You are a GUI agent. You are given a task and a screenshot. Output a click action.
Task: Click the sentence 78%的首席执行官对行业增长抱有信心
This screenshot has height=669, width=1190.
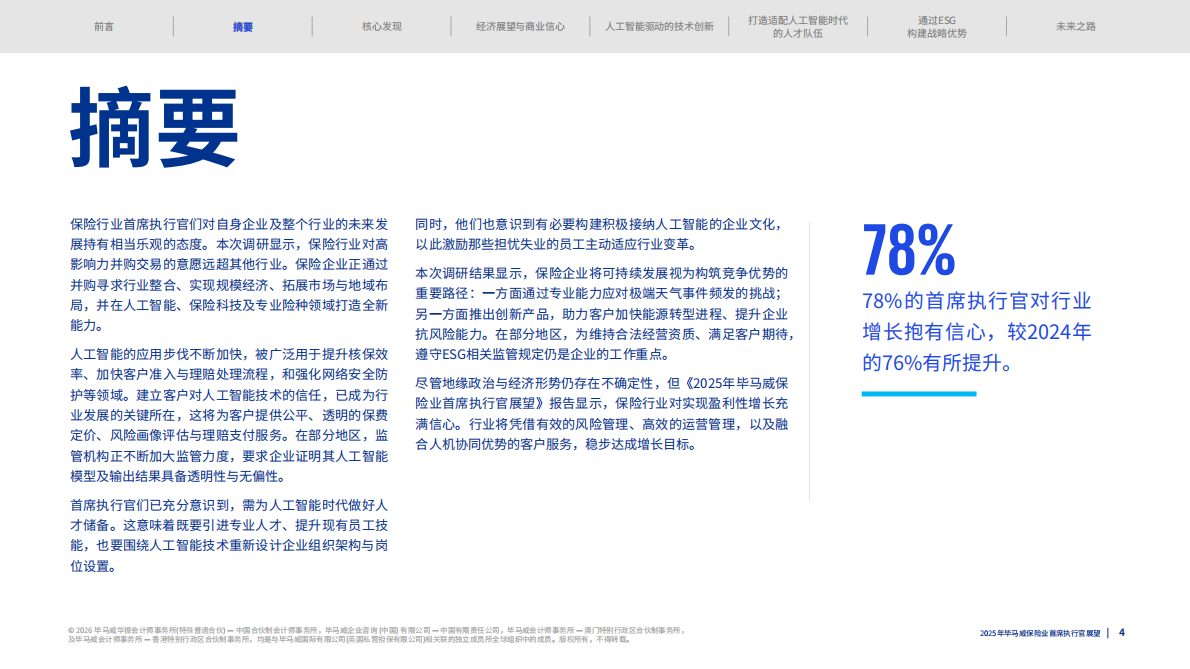977,332
